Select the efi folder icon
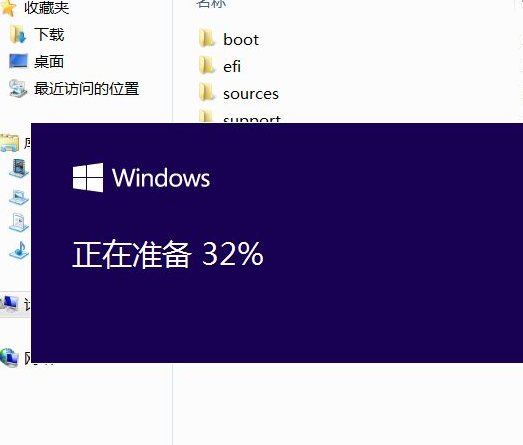The height and width of the screenshot is (445, 523). click(x=207, y=65)
